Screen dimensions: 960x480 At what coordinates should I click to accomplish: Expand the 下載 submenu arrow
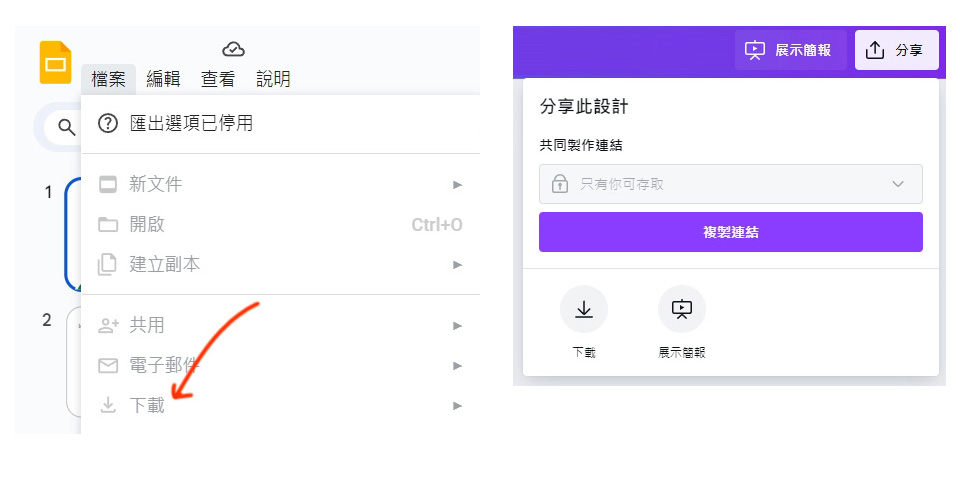[x=457, y=406]
